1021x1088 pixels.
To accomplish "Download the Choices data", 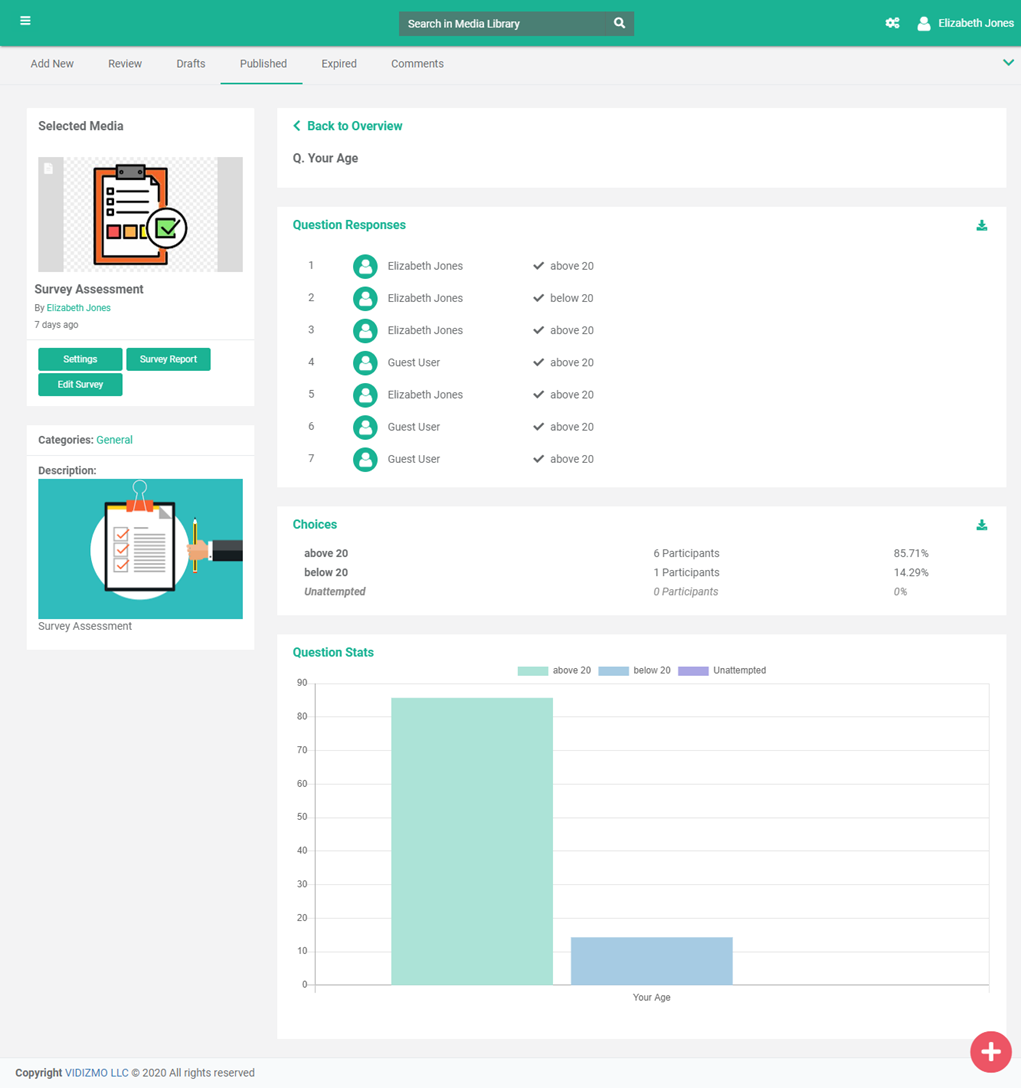I will 981,525.
